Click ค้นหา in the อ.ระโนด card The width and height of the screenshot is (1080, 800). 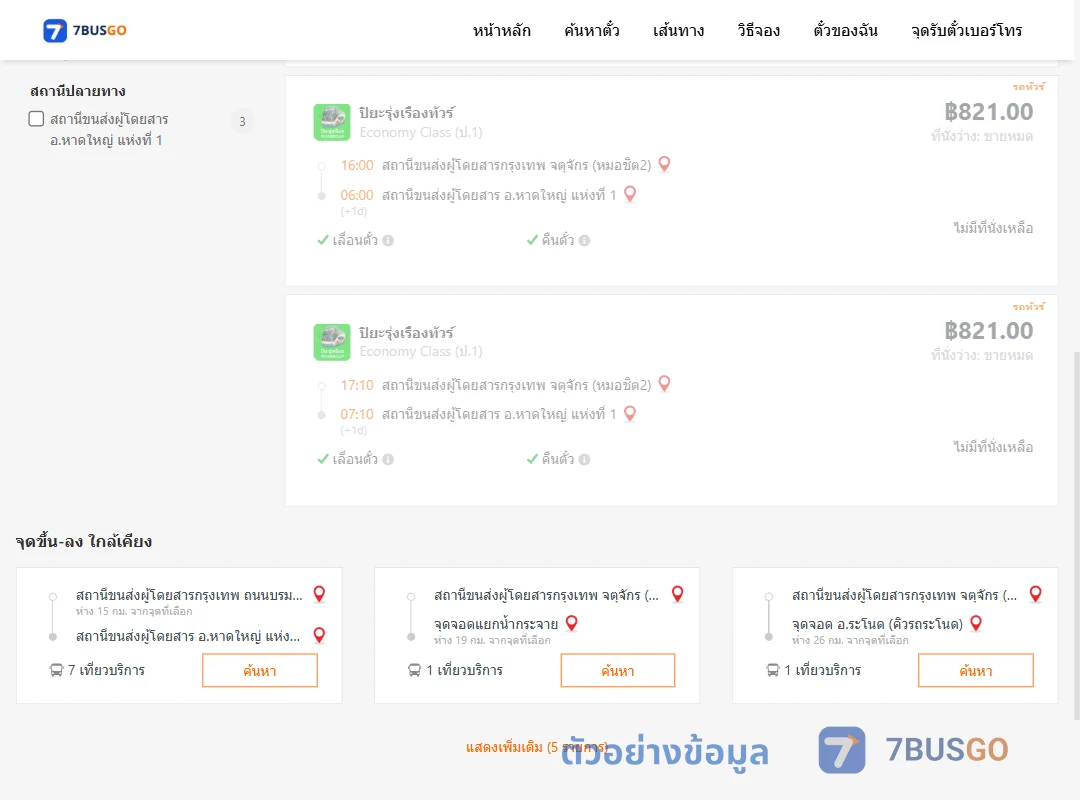(x=976, y=670)
